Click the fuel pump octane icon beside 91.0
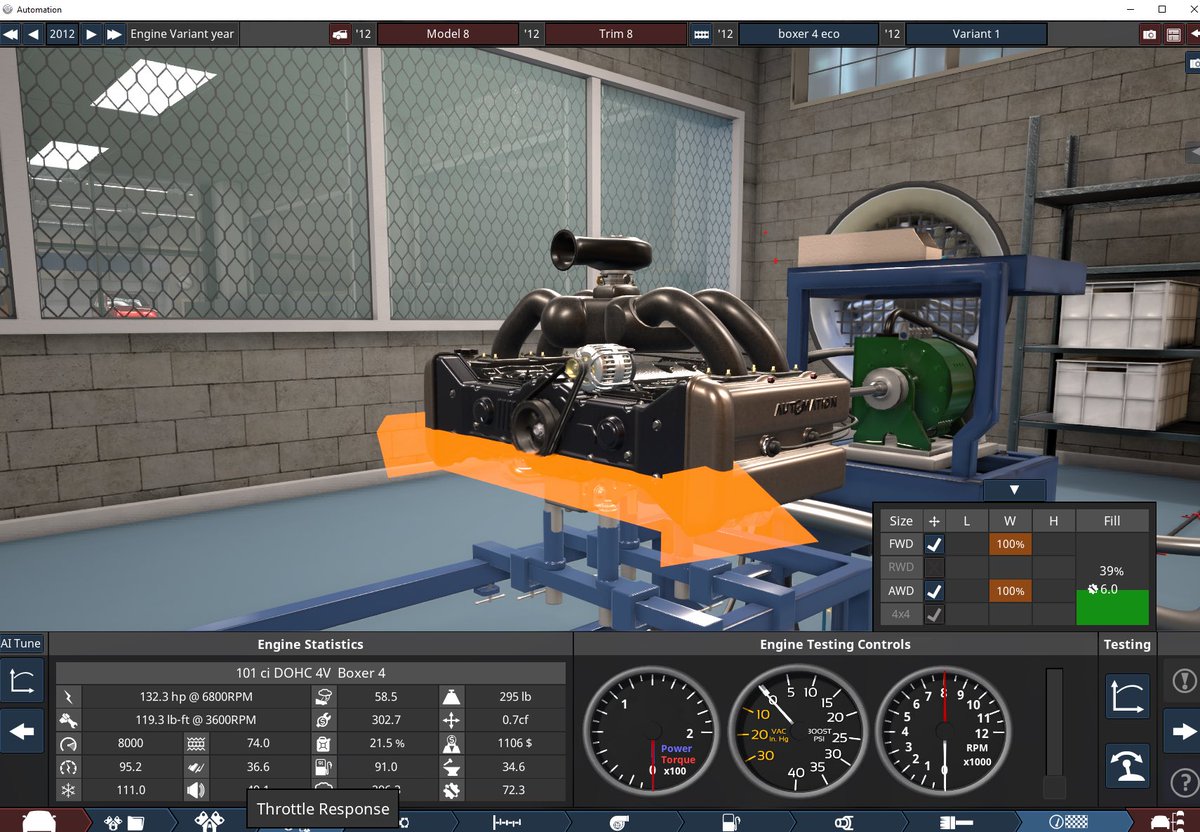 coord(323,767)
